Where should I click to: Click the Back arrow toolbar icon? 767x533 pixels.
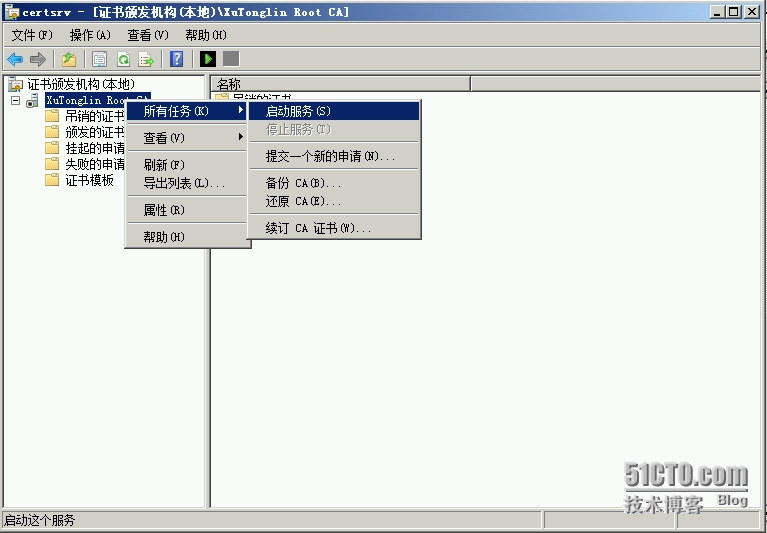point(15,60)
